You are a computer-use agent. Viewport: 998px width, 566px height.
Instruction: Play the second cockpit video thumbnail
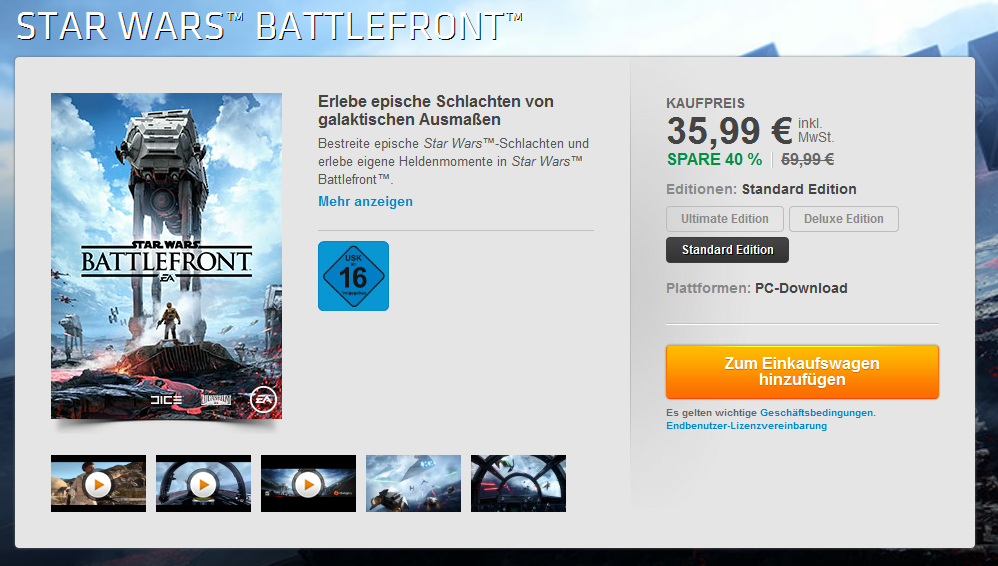click(204, 483)
